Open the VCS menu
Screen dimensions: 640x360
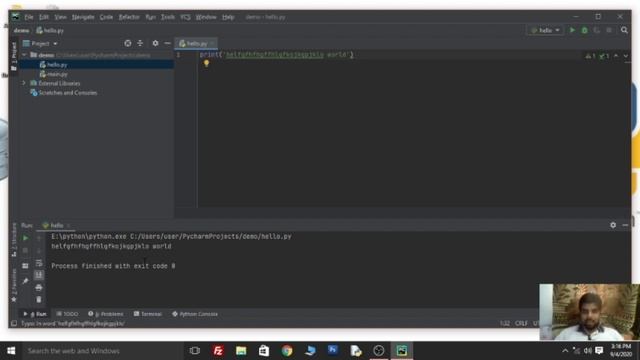coord(185,17)
